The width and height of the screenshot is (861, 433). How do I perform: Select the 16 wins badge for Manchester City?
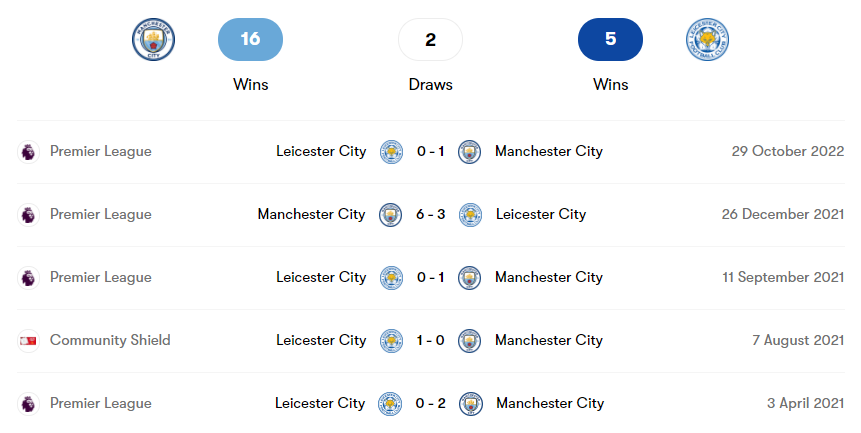(x=250, y=40)
